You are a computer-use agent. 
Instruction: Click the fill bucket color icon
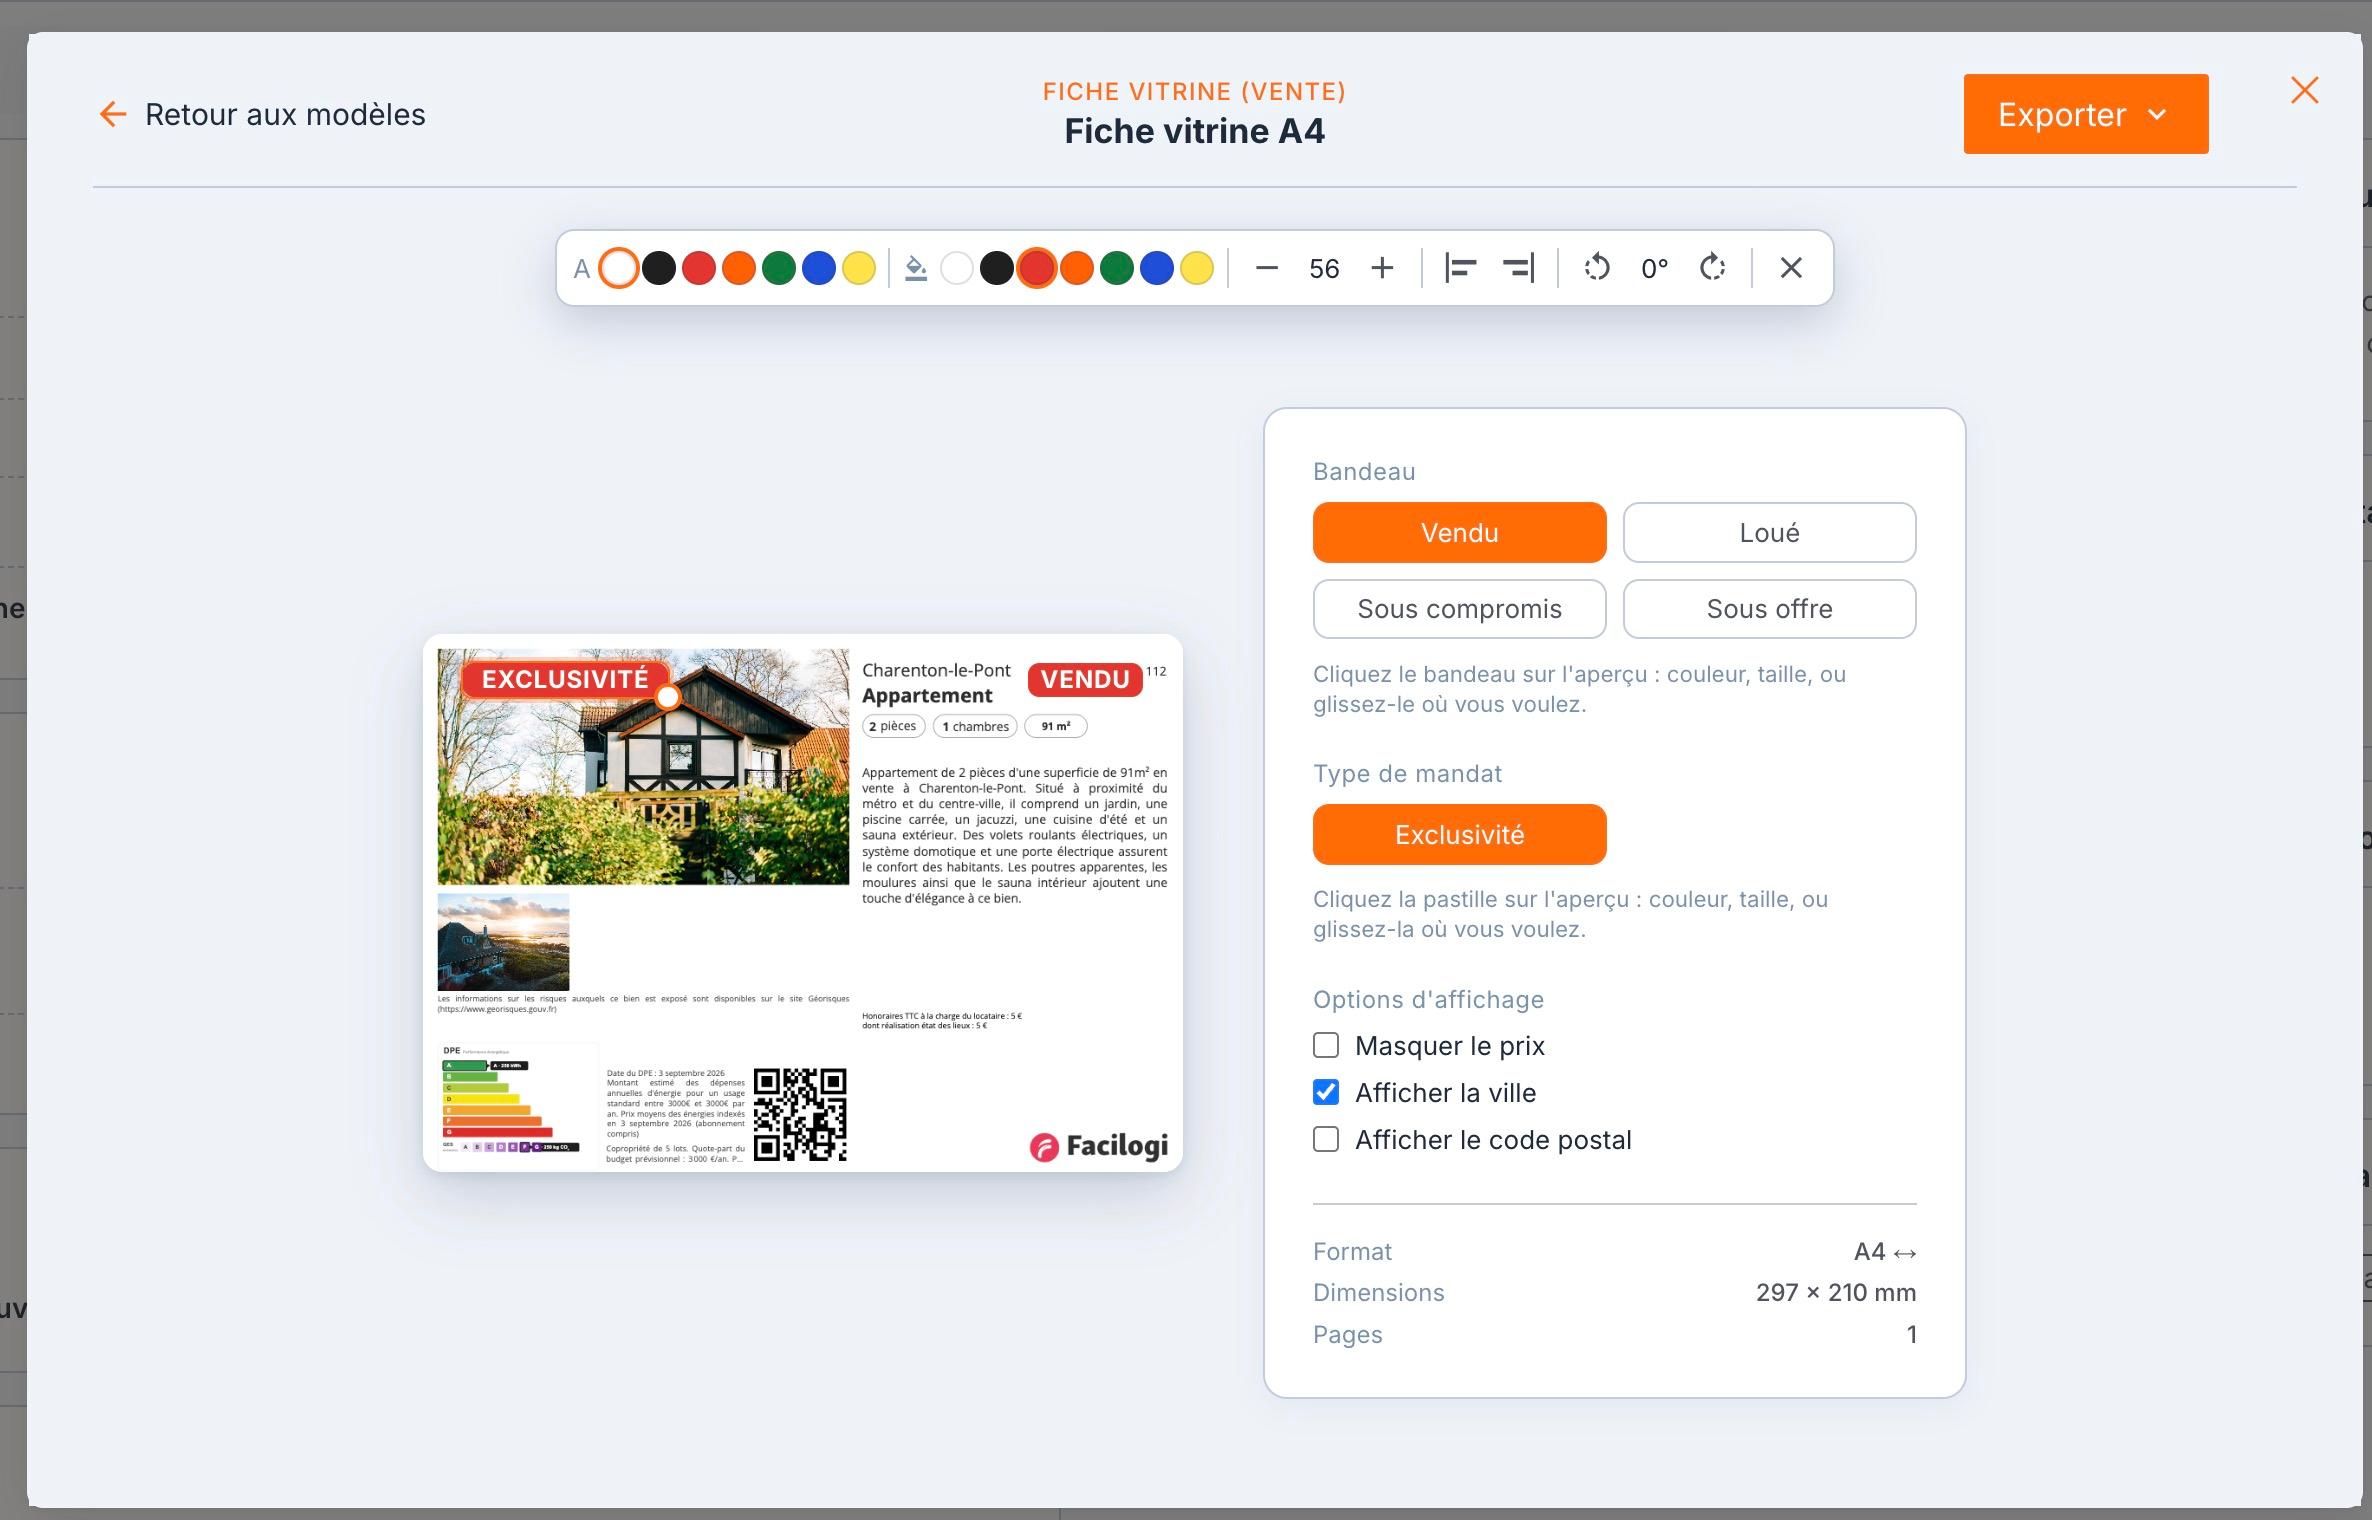coord(915,268)
